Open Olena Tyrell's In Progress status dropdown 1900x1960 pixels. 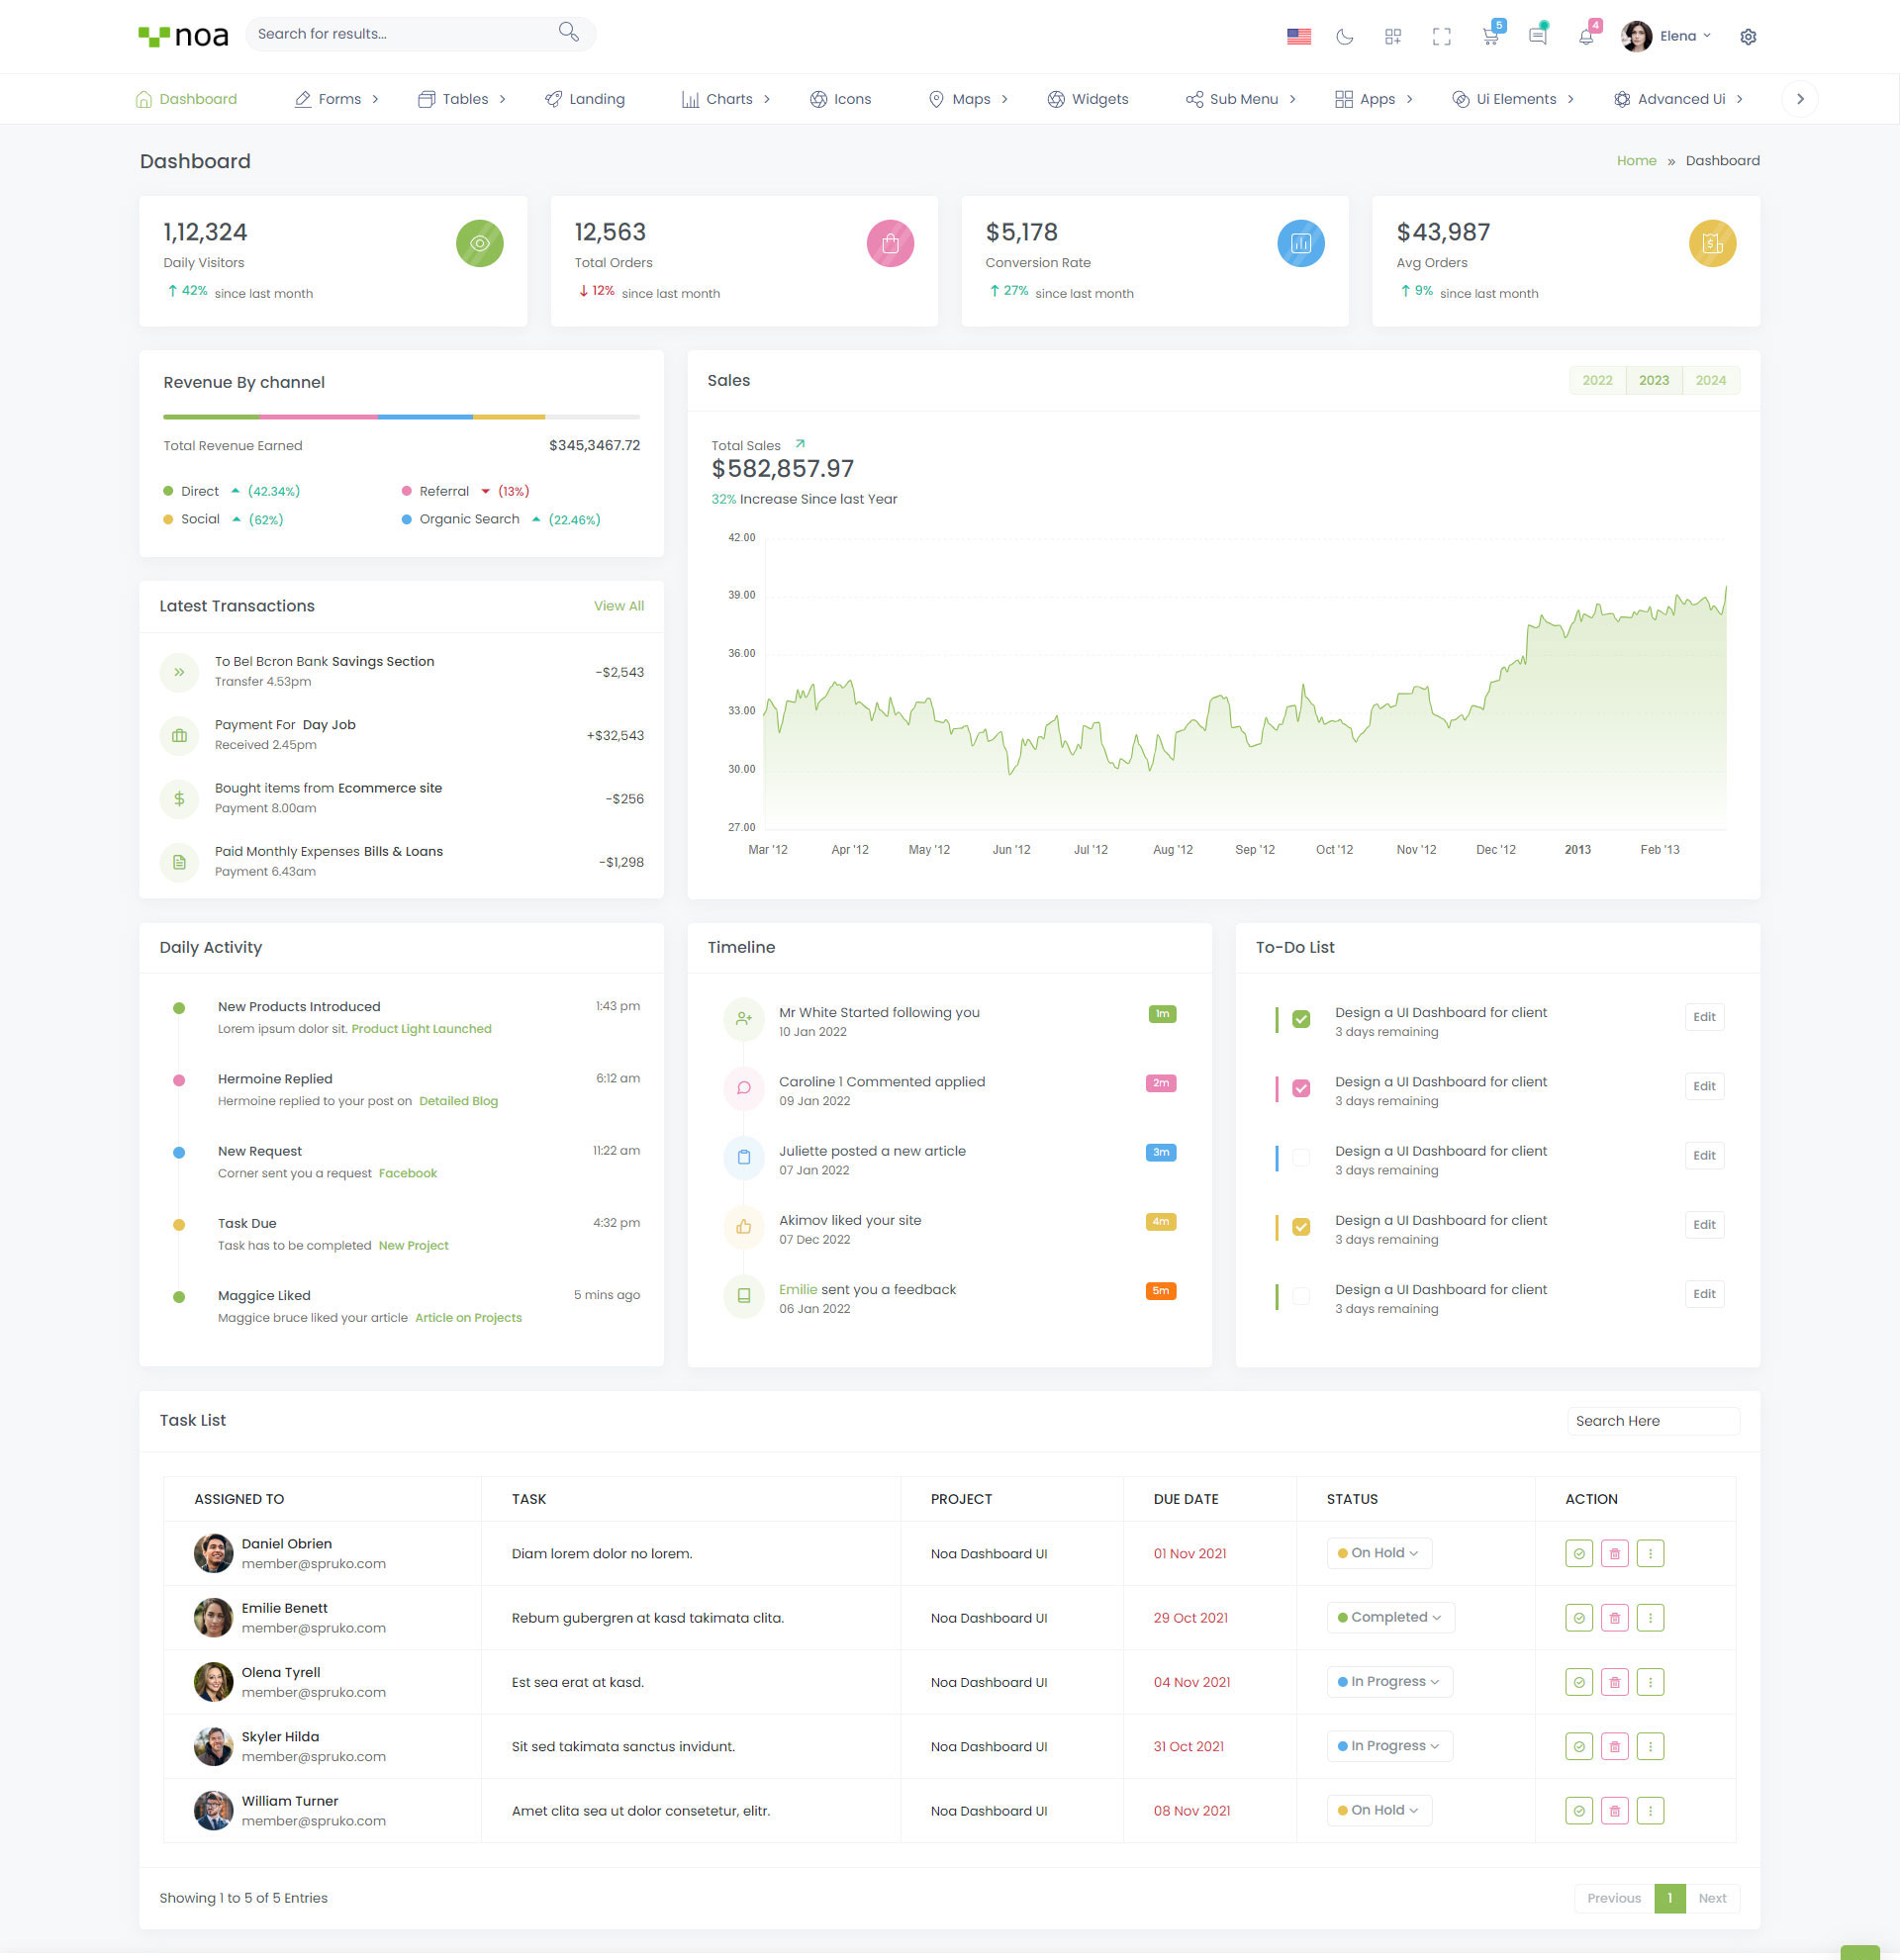coord(1389,1681)
